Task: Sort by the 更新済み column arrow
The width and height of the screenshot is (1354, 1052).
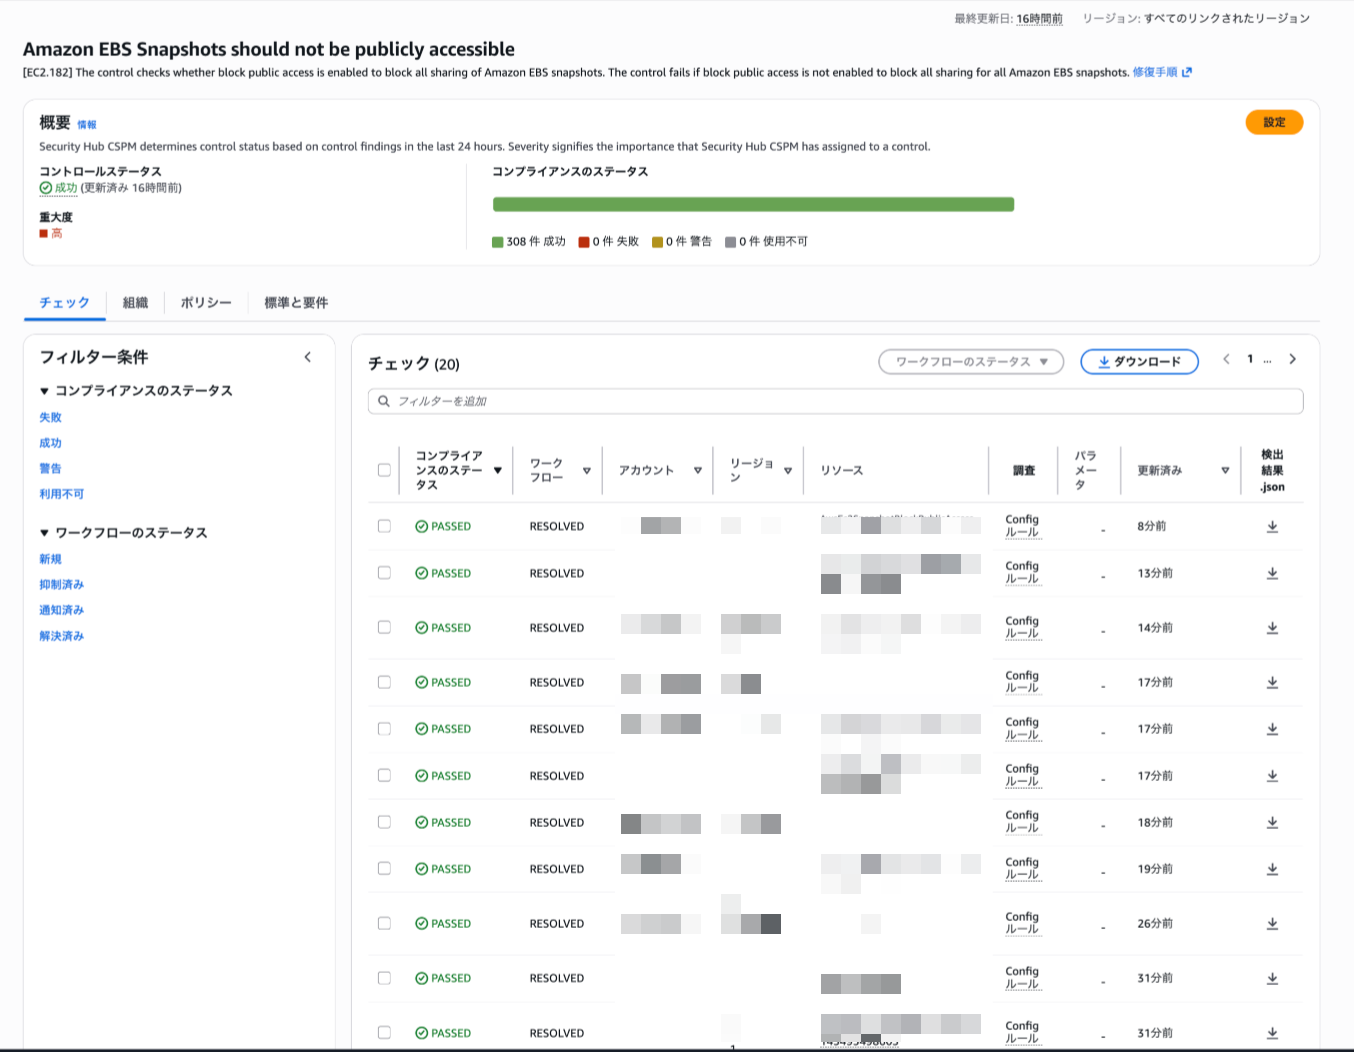Action: coord(1225,470)
